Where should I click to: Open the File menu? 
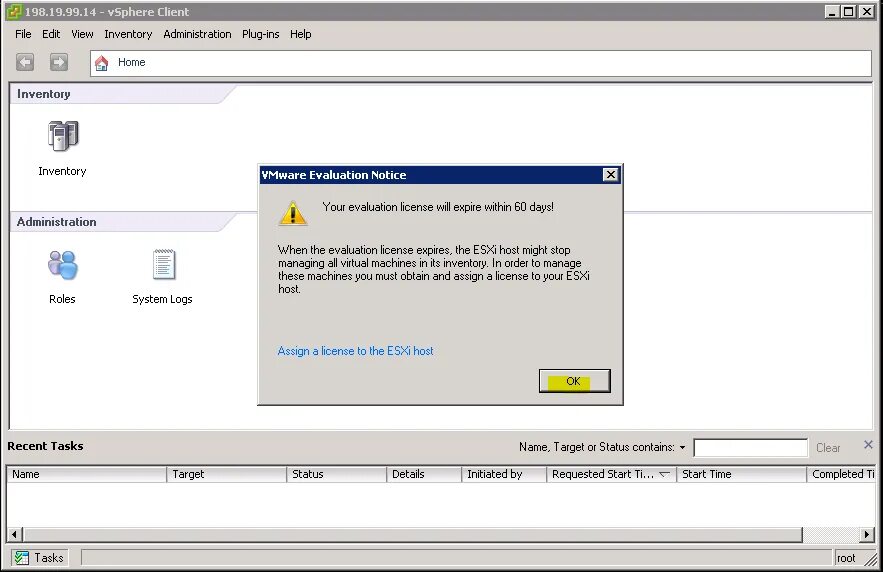tap(23, 34)
